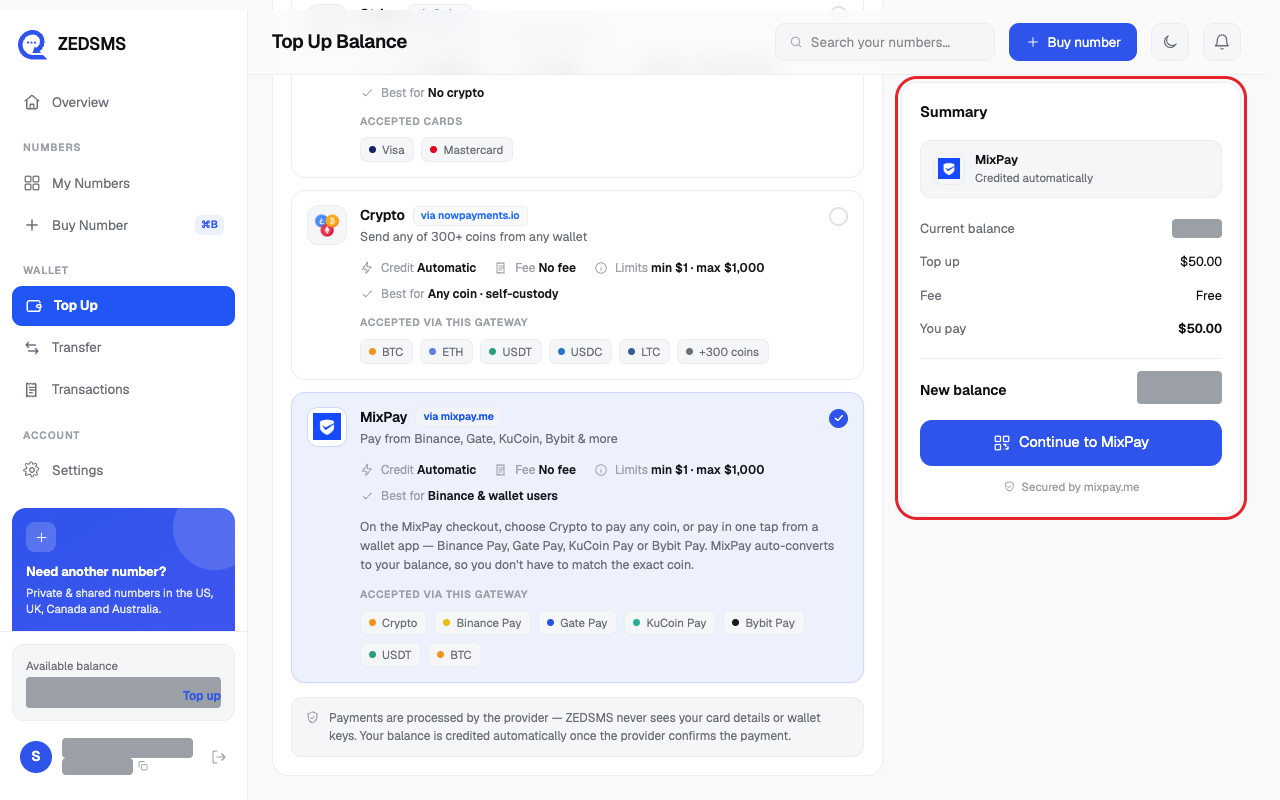
Task: Follow the via nowpayments.io link
Action: (470, 215)
